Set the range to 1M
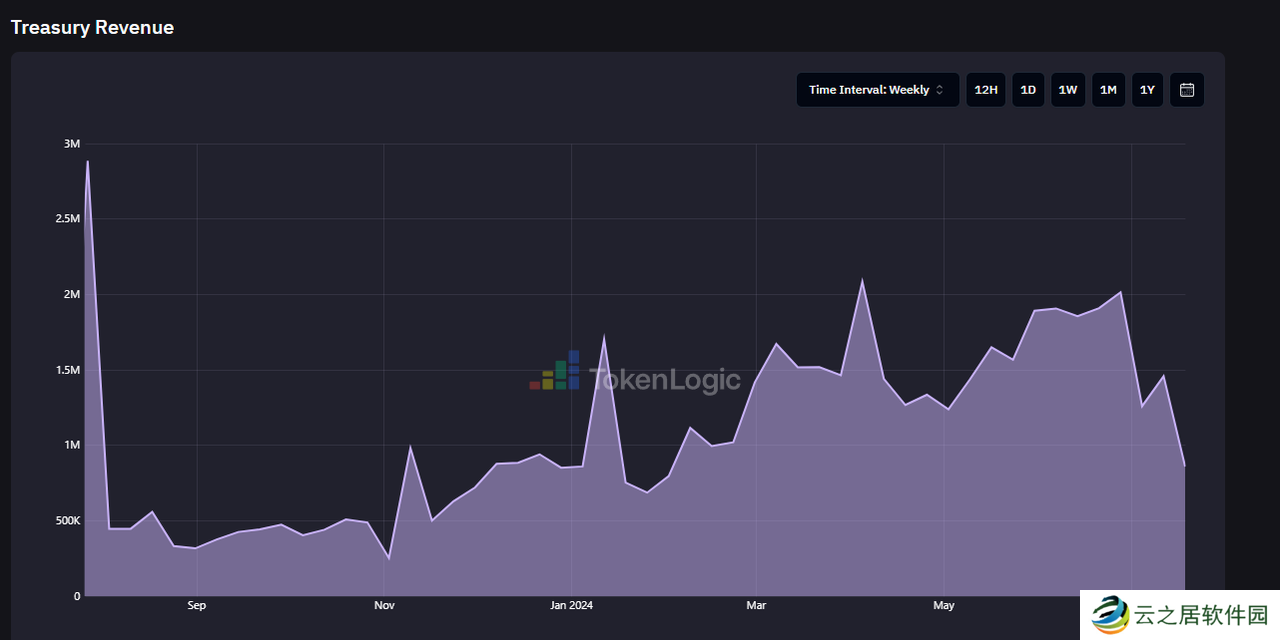 point(1108,90)
